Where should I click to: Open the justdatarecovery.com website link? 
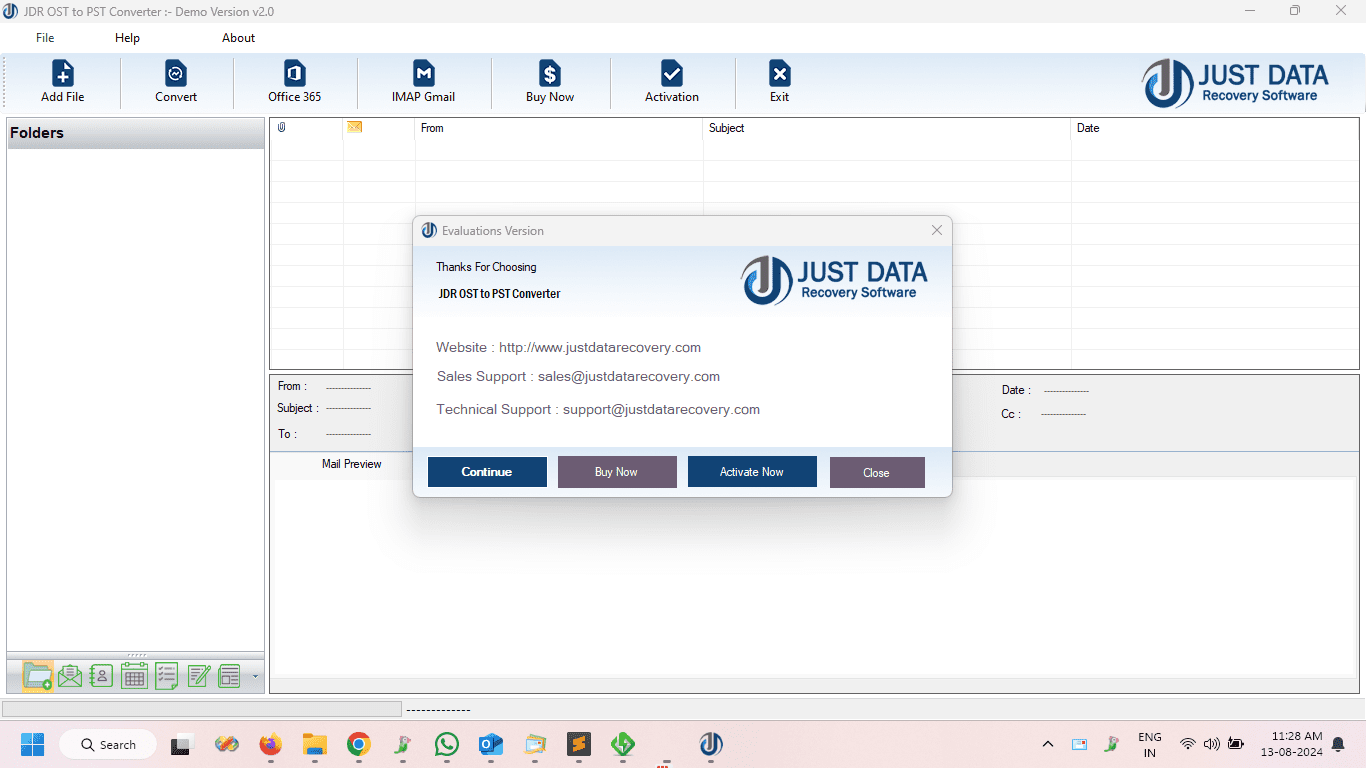coord(599,347)
